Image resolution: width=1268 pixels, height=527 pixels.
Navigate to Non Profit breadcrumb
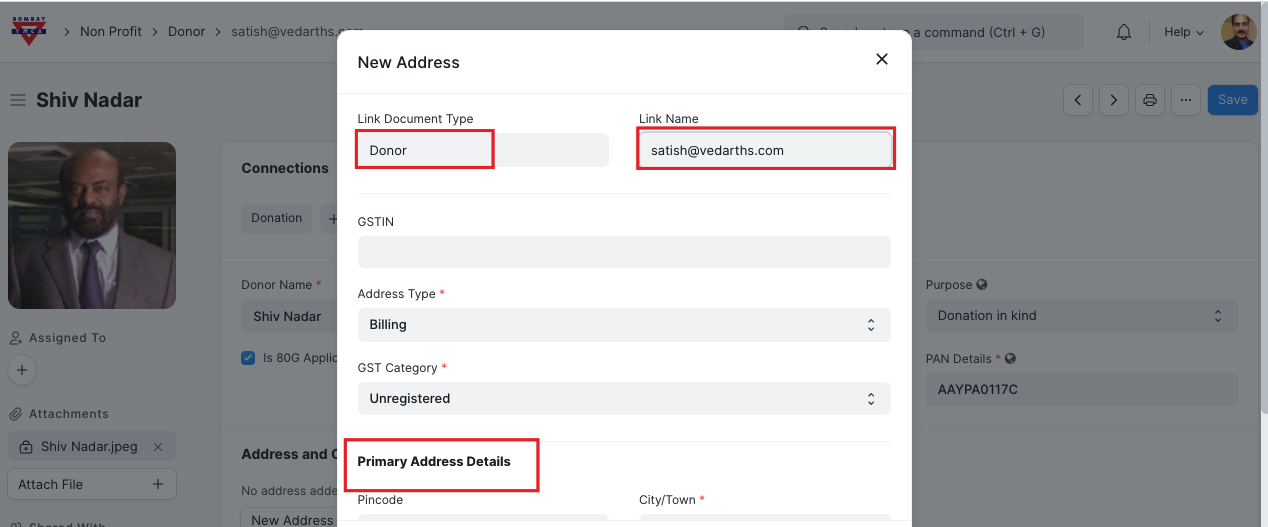[111, 32]
